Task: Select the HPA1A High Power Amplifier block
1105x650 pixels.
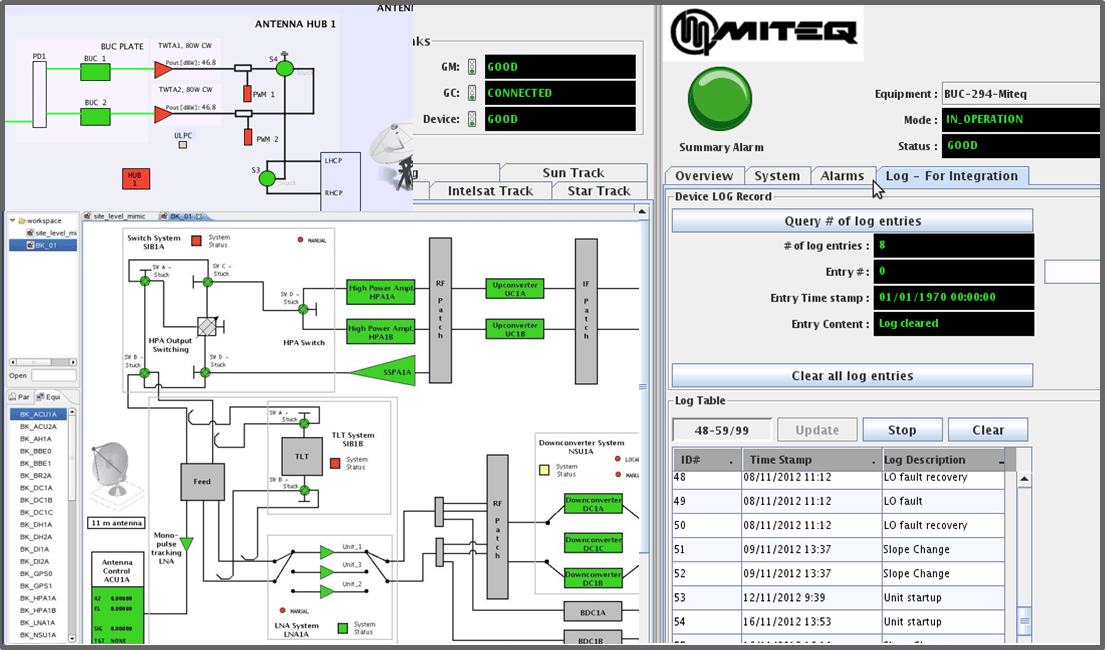Action: pos(381,293)
